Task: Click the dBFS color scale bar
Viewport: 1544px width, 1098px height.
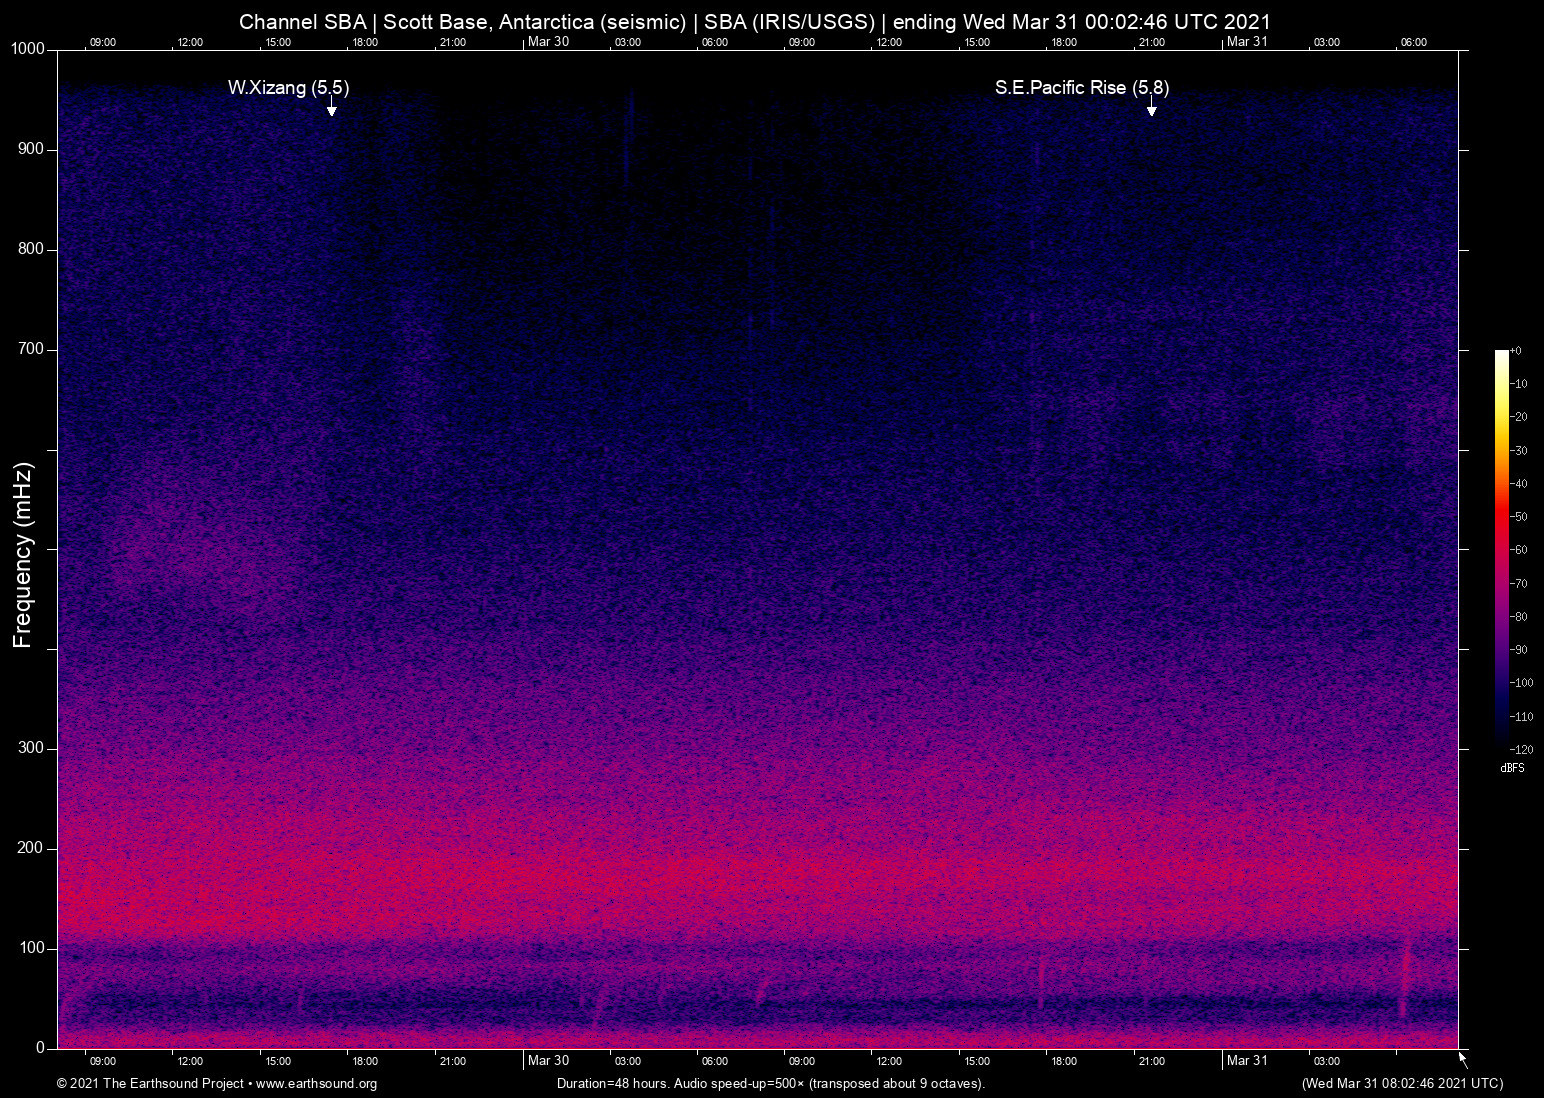Action: point(1501,548)
